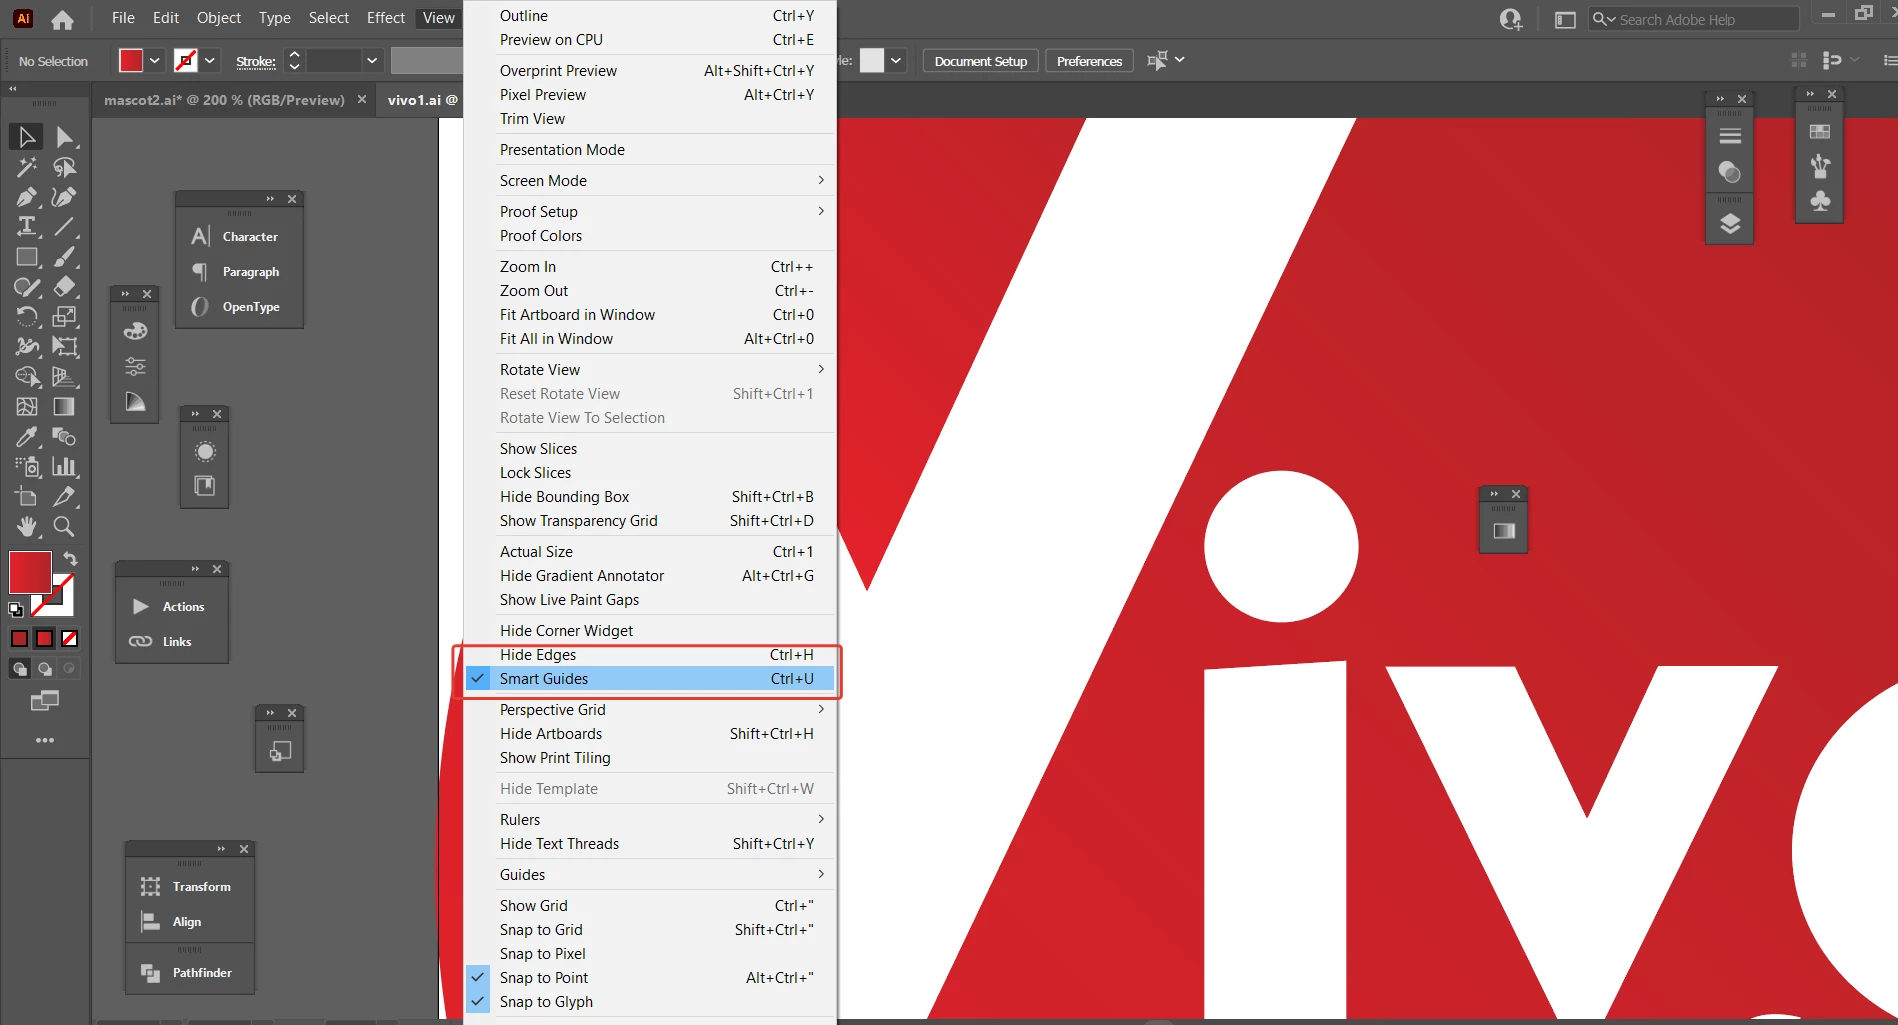
Task: Click large red Fill box in toolbar
Action: (x=30, y=573)
